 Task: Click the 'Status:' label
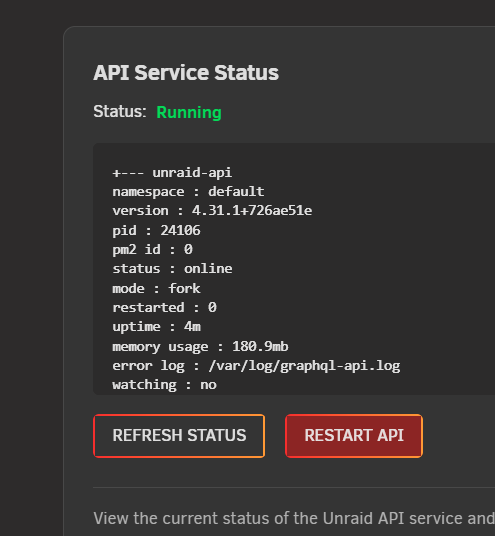120,112
